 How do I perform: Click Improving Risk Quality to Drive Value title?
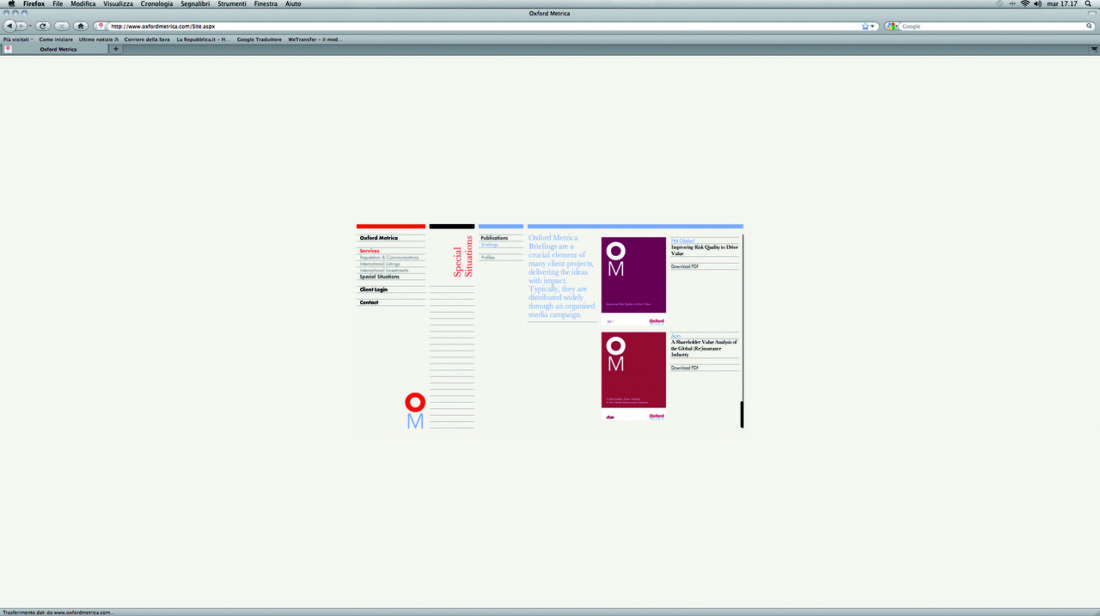pyautogui.click(x=704, y=250)
